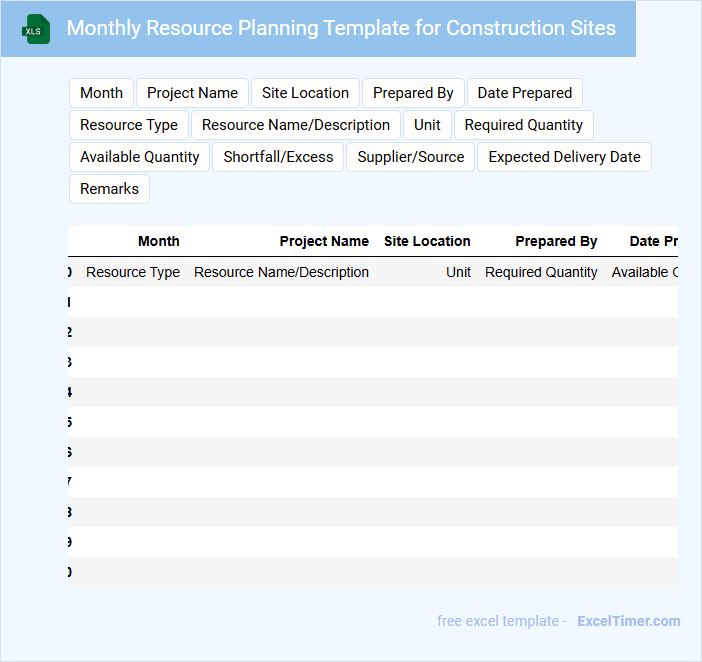This screenshot has width=702, height=662.
Task: Select the Expected Delivery Date tag
Action: pyautogui.click(x=564, y=157)
